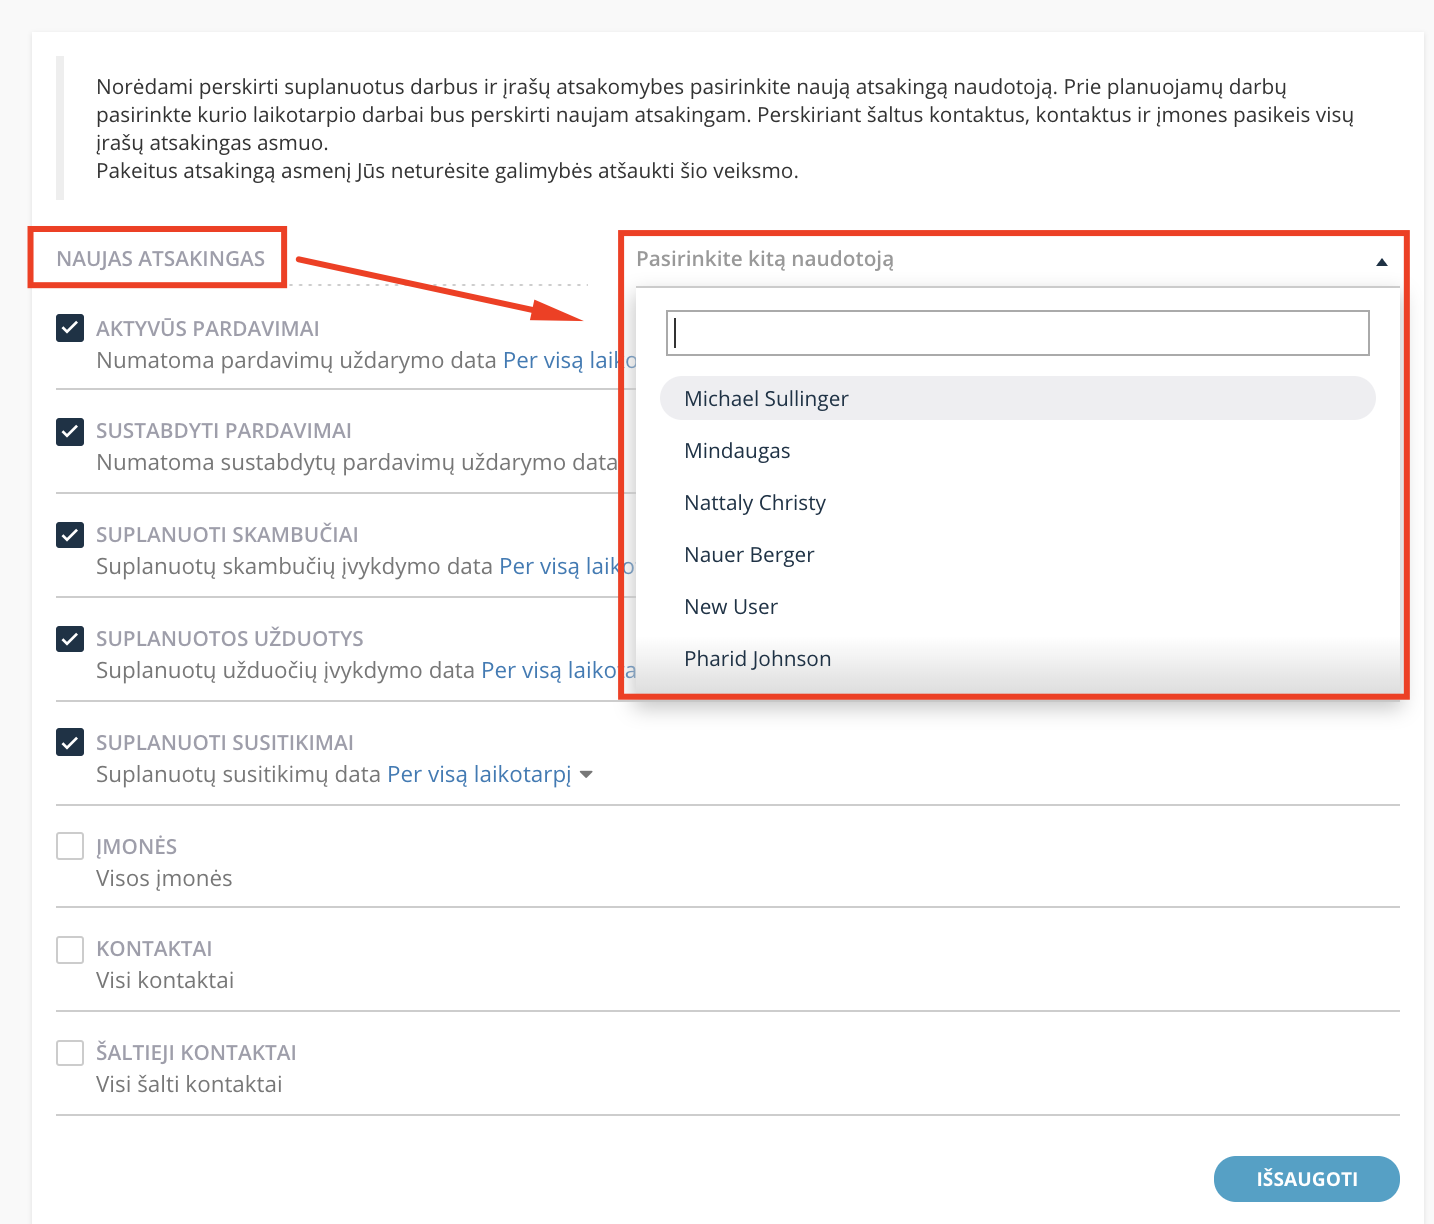Toggle the Suplanuoti skambučiai checkbox
1434x1224 pixels.
[70, 535]
